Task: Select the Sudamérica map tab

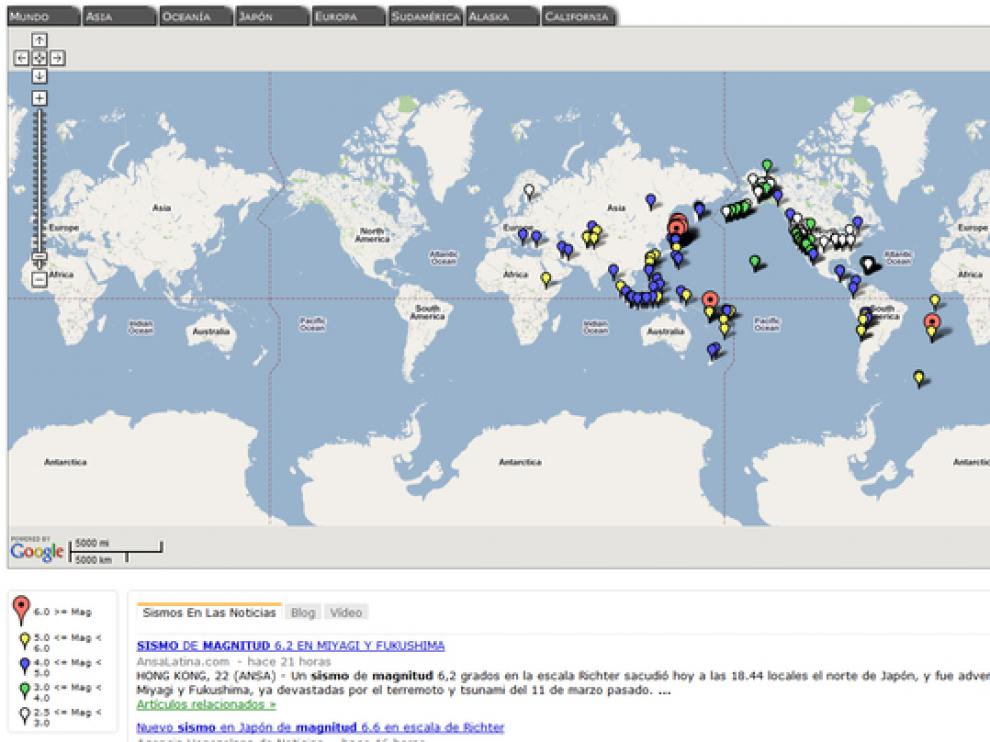Action: pos(425,16)
